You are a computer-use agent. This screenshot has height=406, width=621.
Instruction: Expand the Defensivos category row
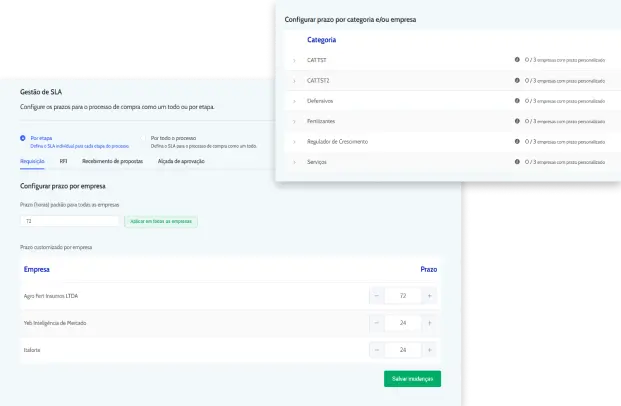[x=294, y=101]
